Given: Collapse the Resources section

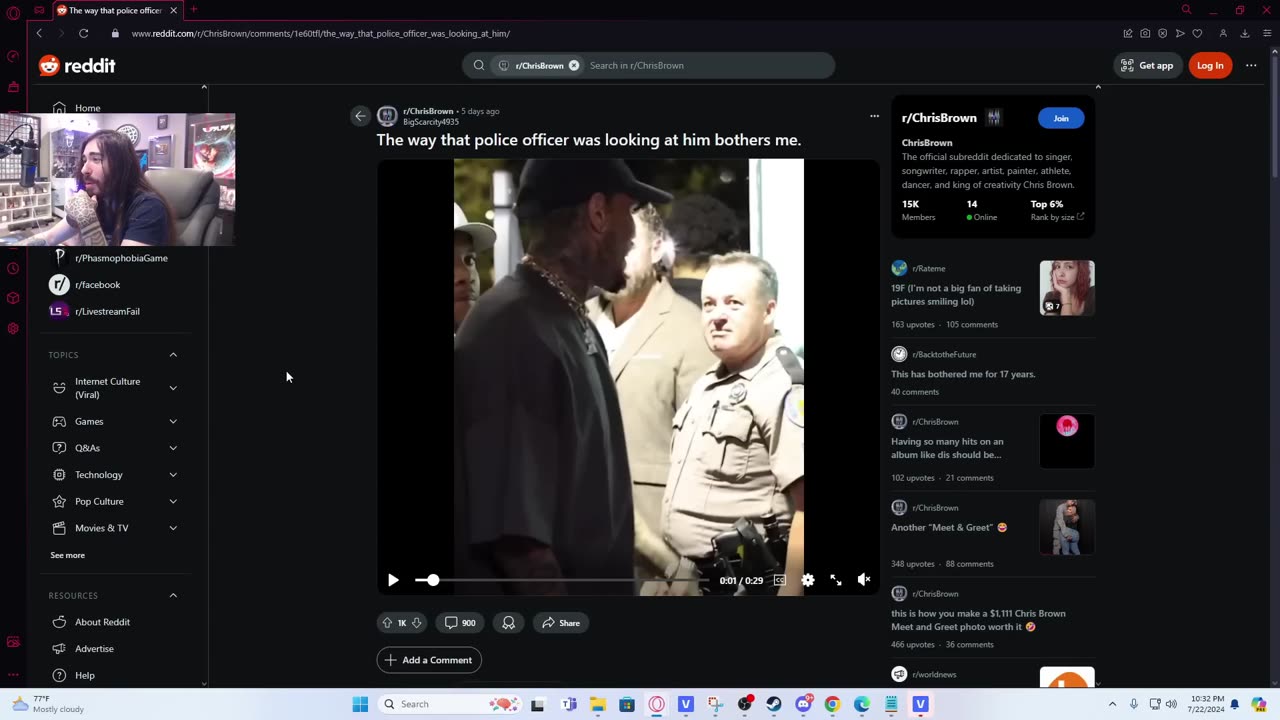Looking at the screenshot, I should click(x=173, y=595).
